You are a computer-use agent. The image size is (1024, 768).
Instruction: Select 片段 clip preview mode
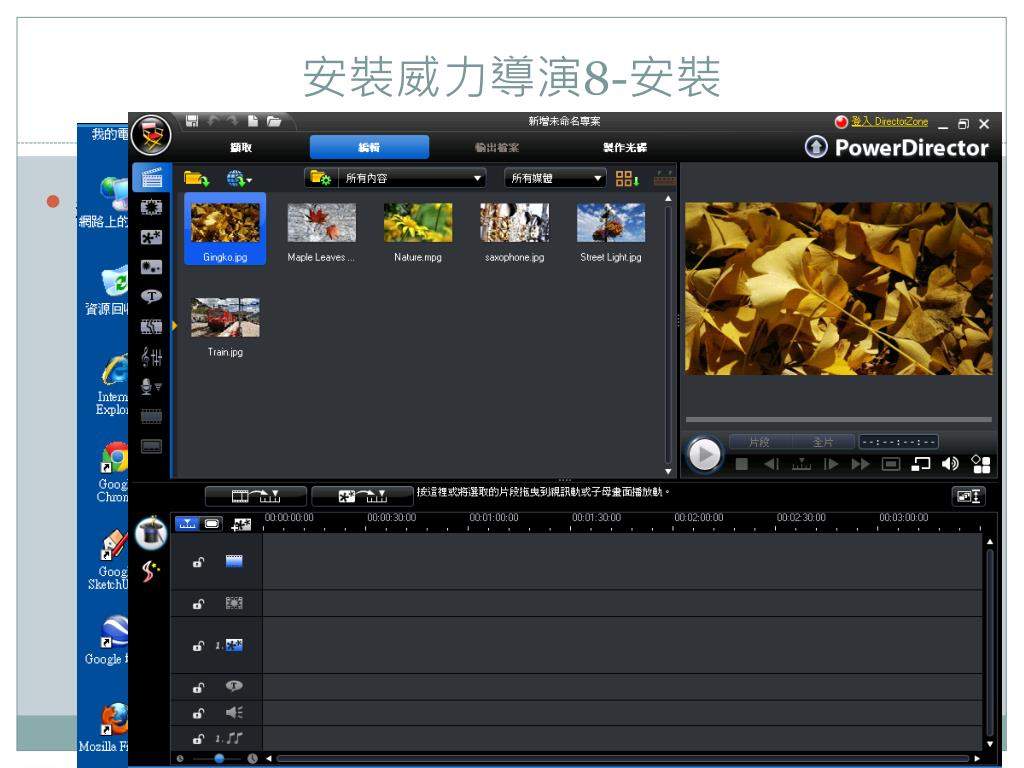click(x=760, y=442)
